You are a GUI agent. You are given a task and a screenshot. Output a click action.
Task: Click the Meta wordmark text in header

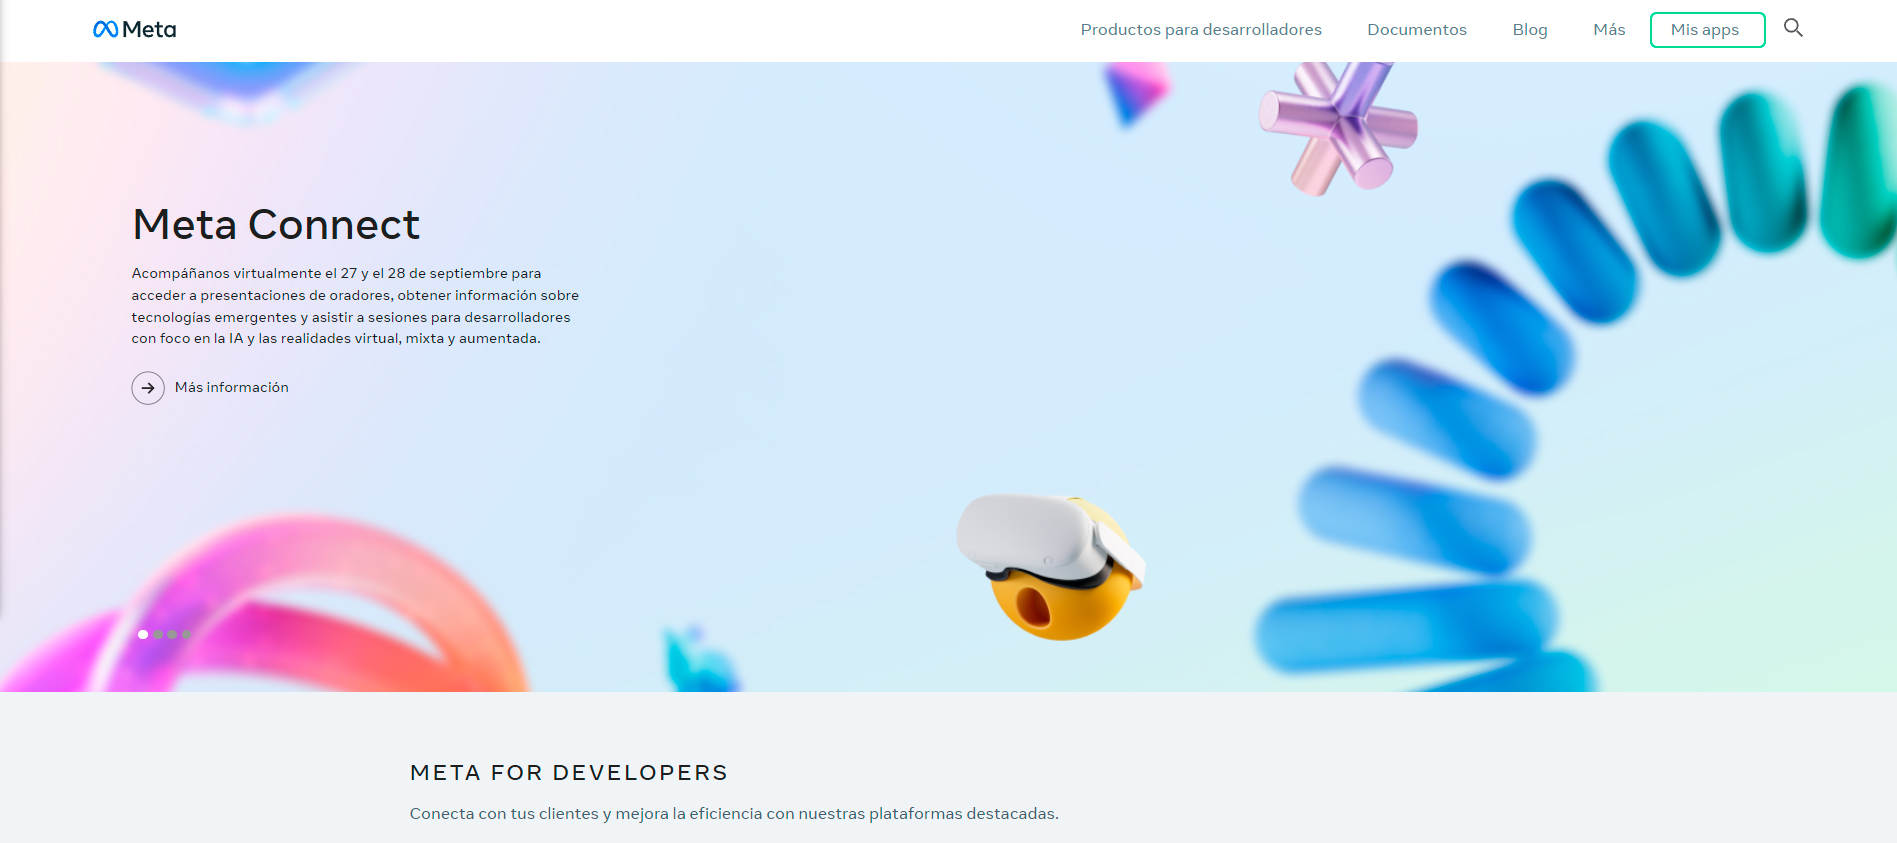tap(149, 30)
